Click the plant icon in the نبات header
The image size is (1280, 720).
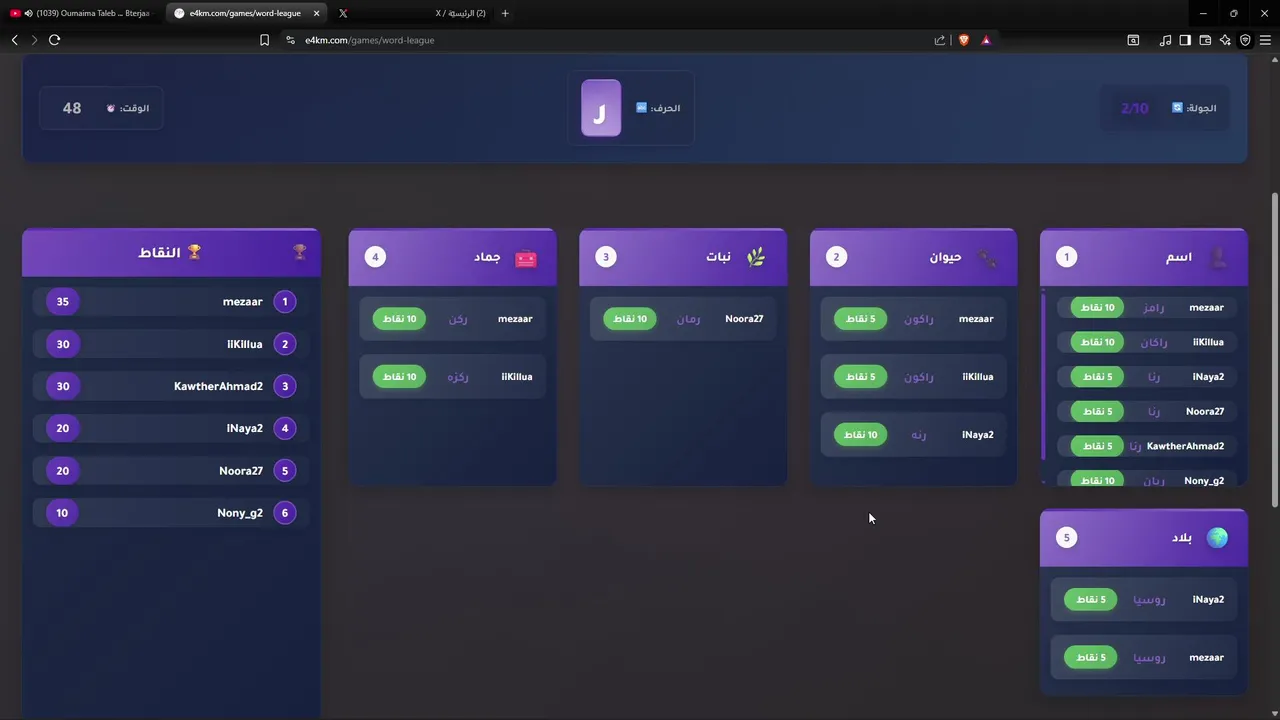click(755, 257)
